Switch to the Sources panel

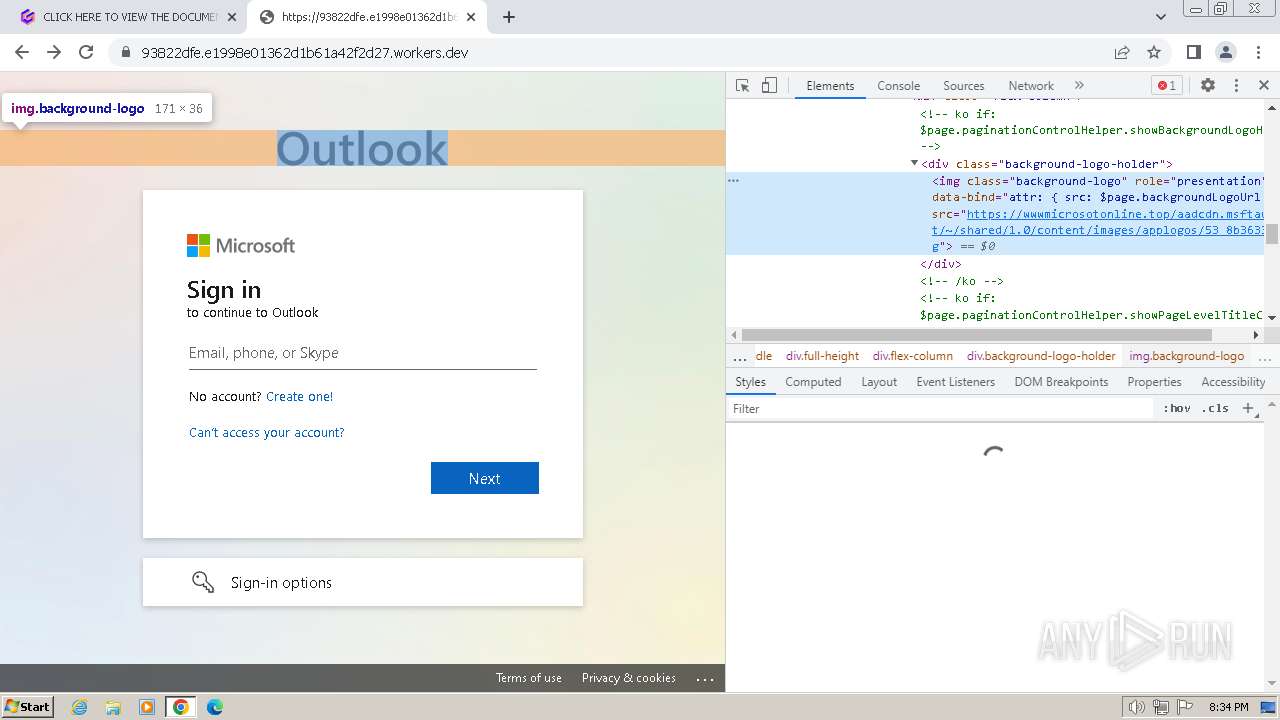[x=963, y=85]
